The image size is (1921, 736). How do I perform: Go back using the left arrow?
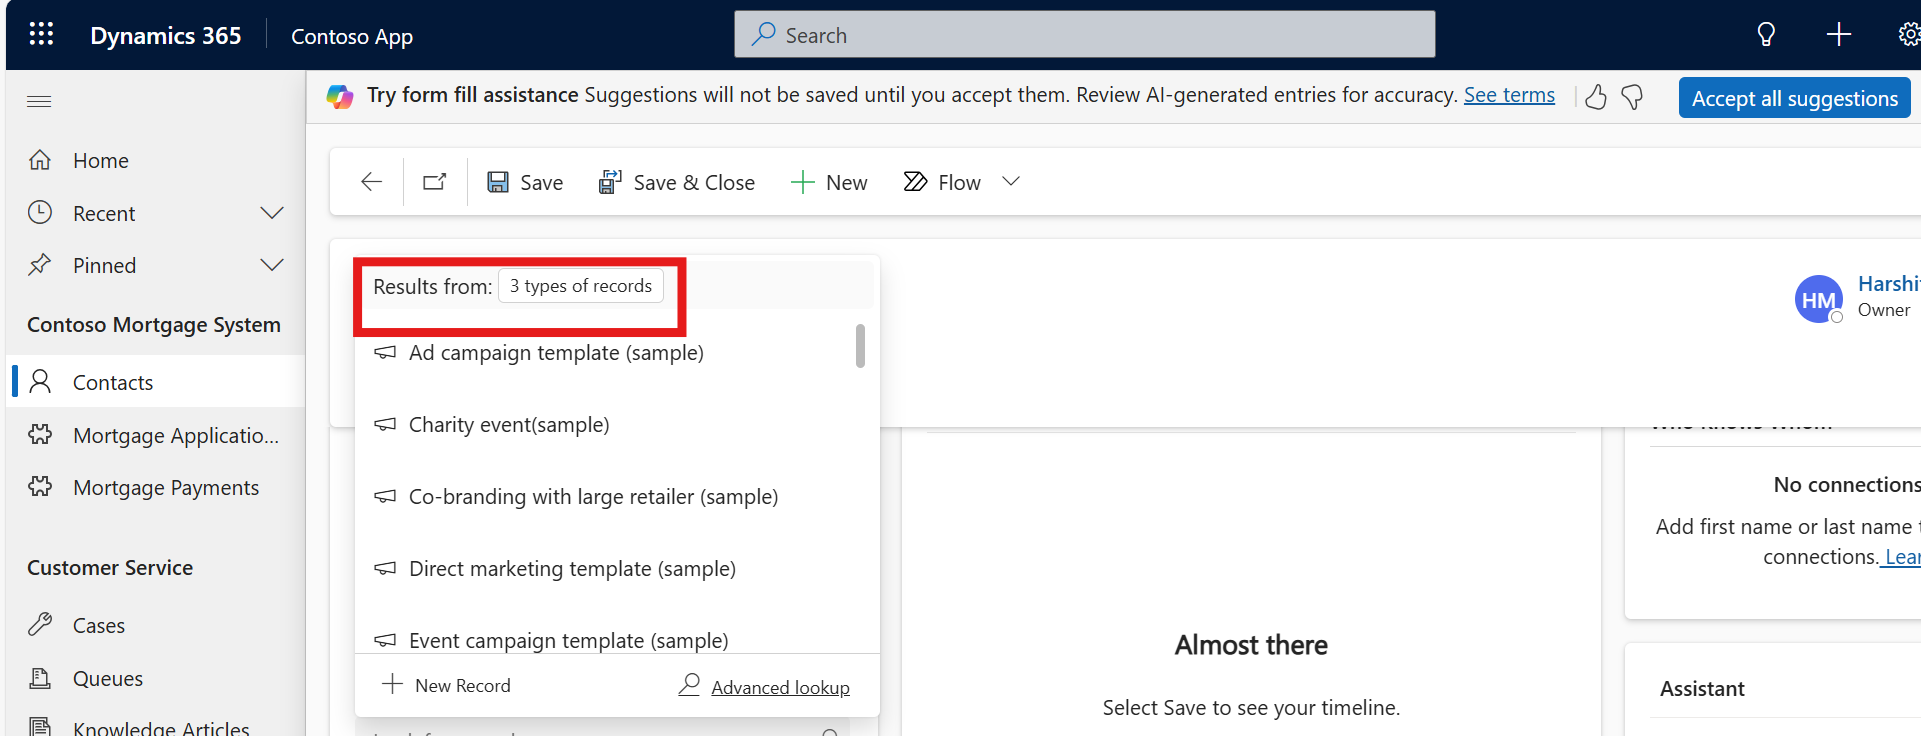[x=371, y=182]
